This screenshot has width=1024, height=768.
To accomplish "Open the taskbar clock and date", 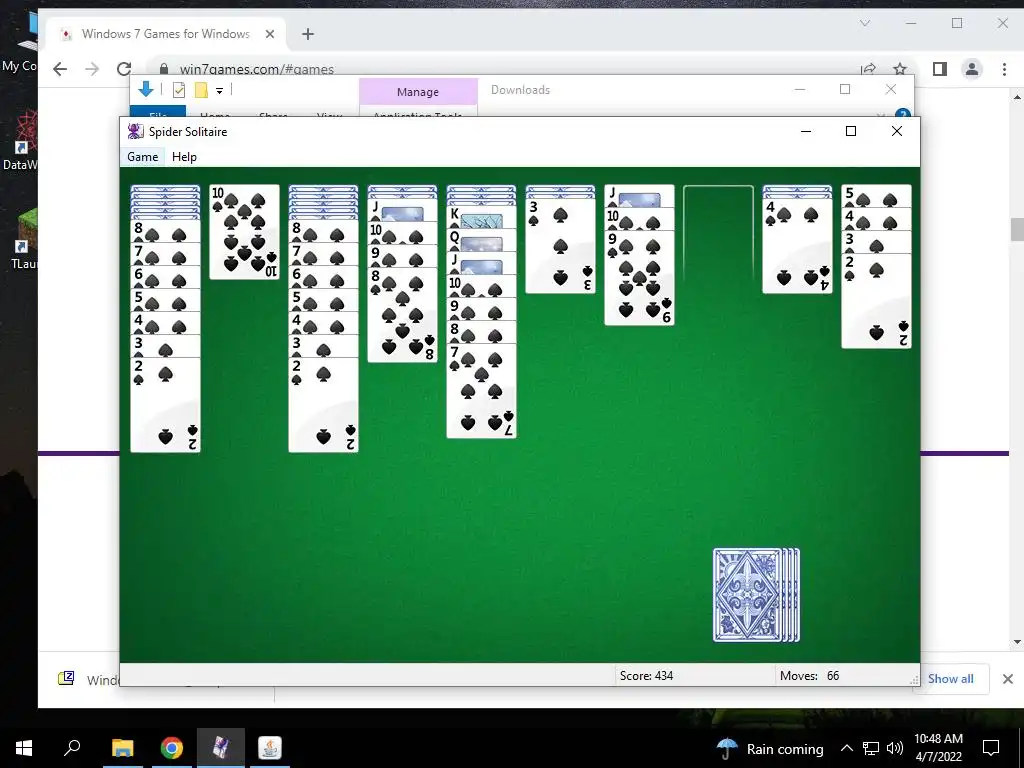I will 938,748.
